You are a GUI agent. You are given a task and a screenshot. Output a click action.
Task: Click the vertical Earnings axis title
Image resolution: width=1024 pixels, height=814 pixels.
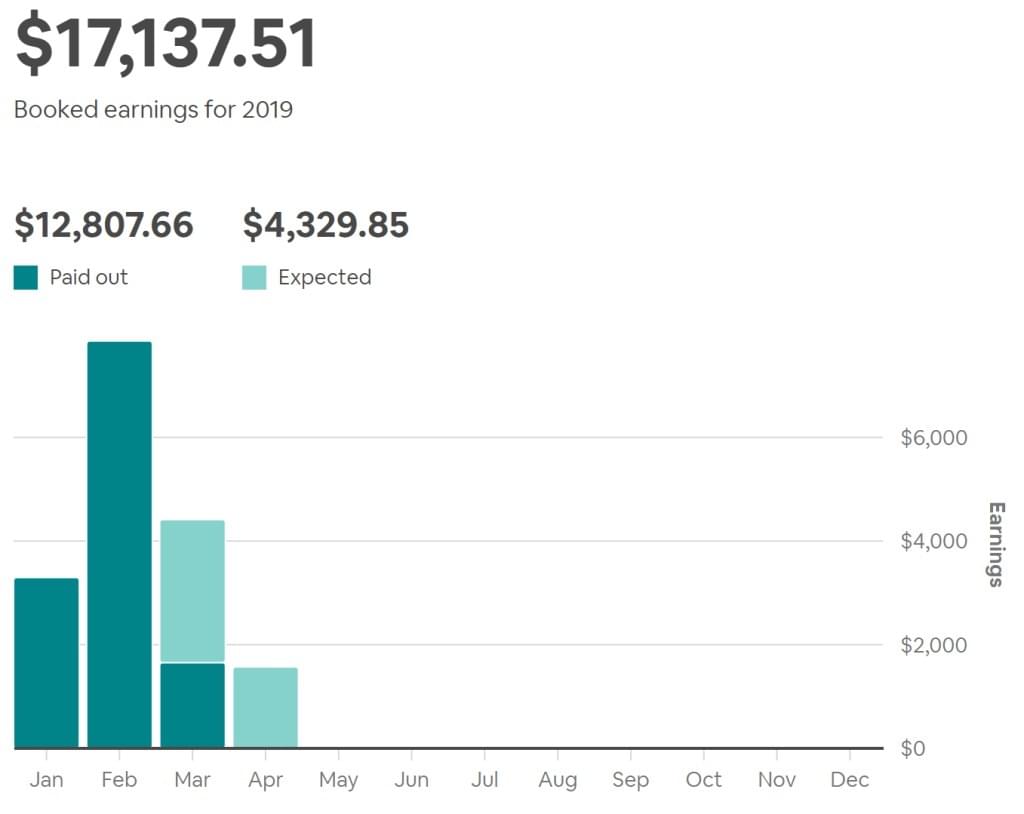[x=996, y=544]
